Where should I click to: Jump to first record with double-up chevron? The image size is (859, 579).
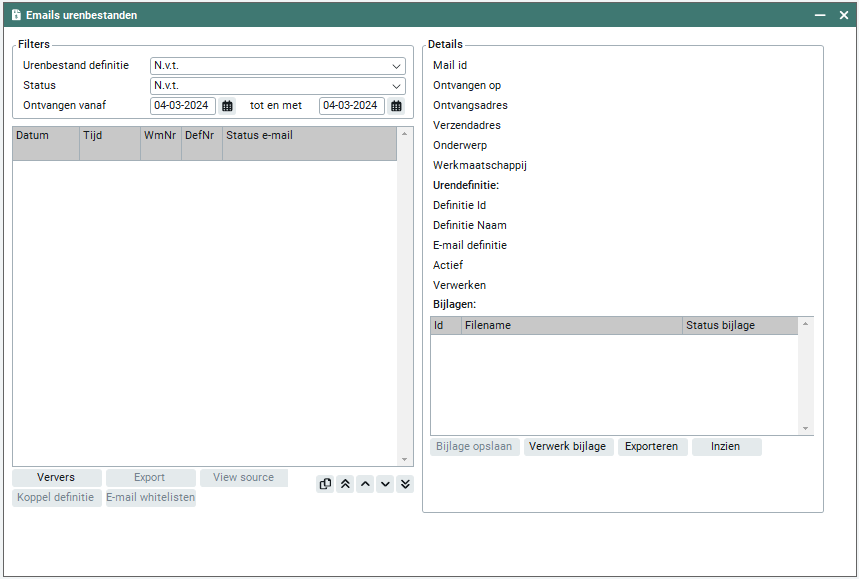point(345,484)
